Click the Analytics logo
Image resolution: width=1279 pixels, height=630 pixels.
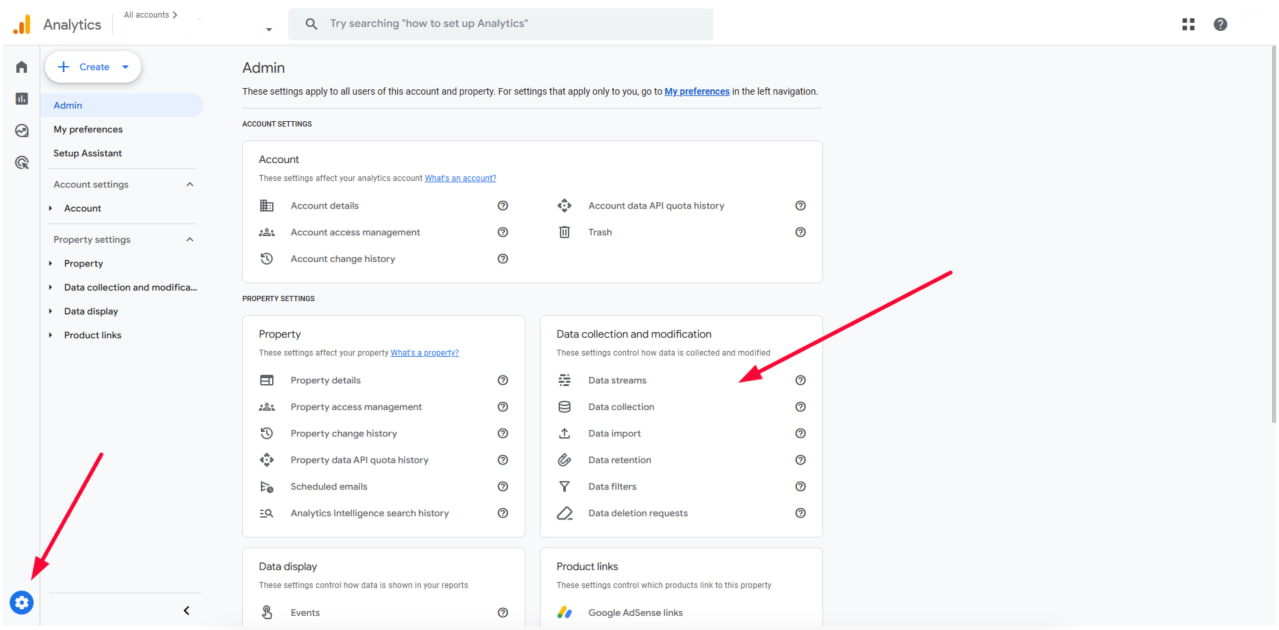pos(21,24)
